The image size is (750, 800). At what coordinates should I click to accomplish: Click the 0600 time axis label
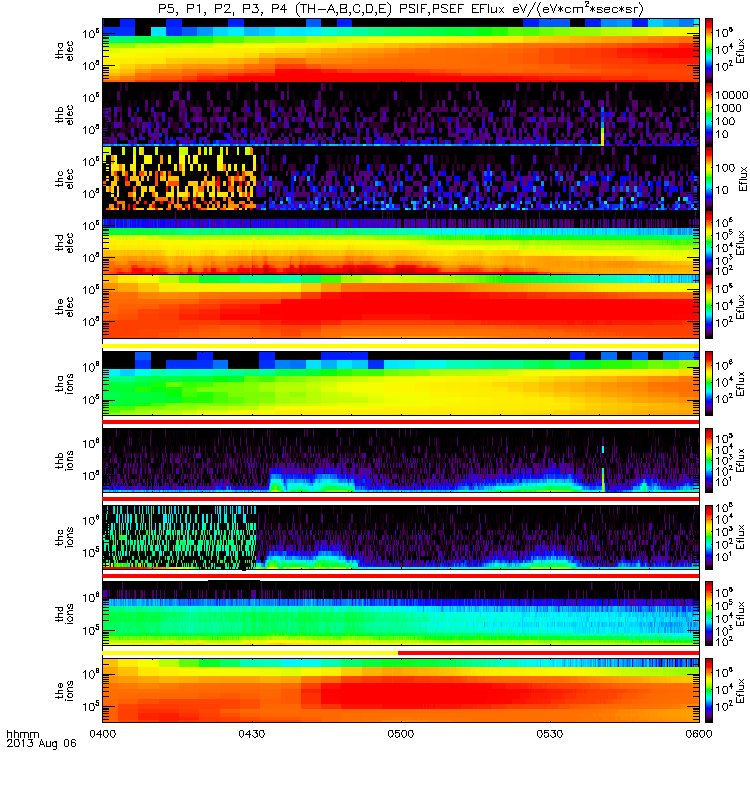point(698,734)
